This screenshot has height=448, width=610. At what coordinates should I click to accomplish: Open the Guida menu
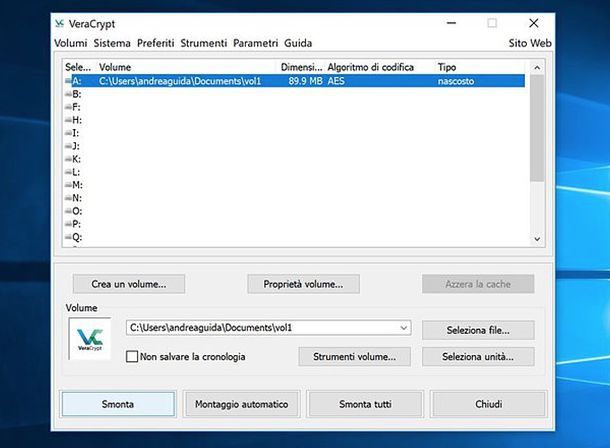tap(298, 43)
